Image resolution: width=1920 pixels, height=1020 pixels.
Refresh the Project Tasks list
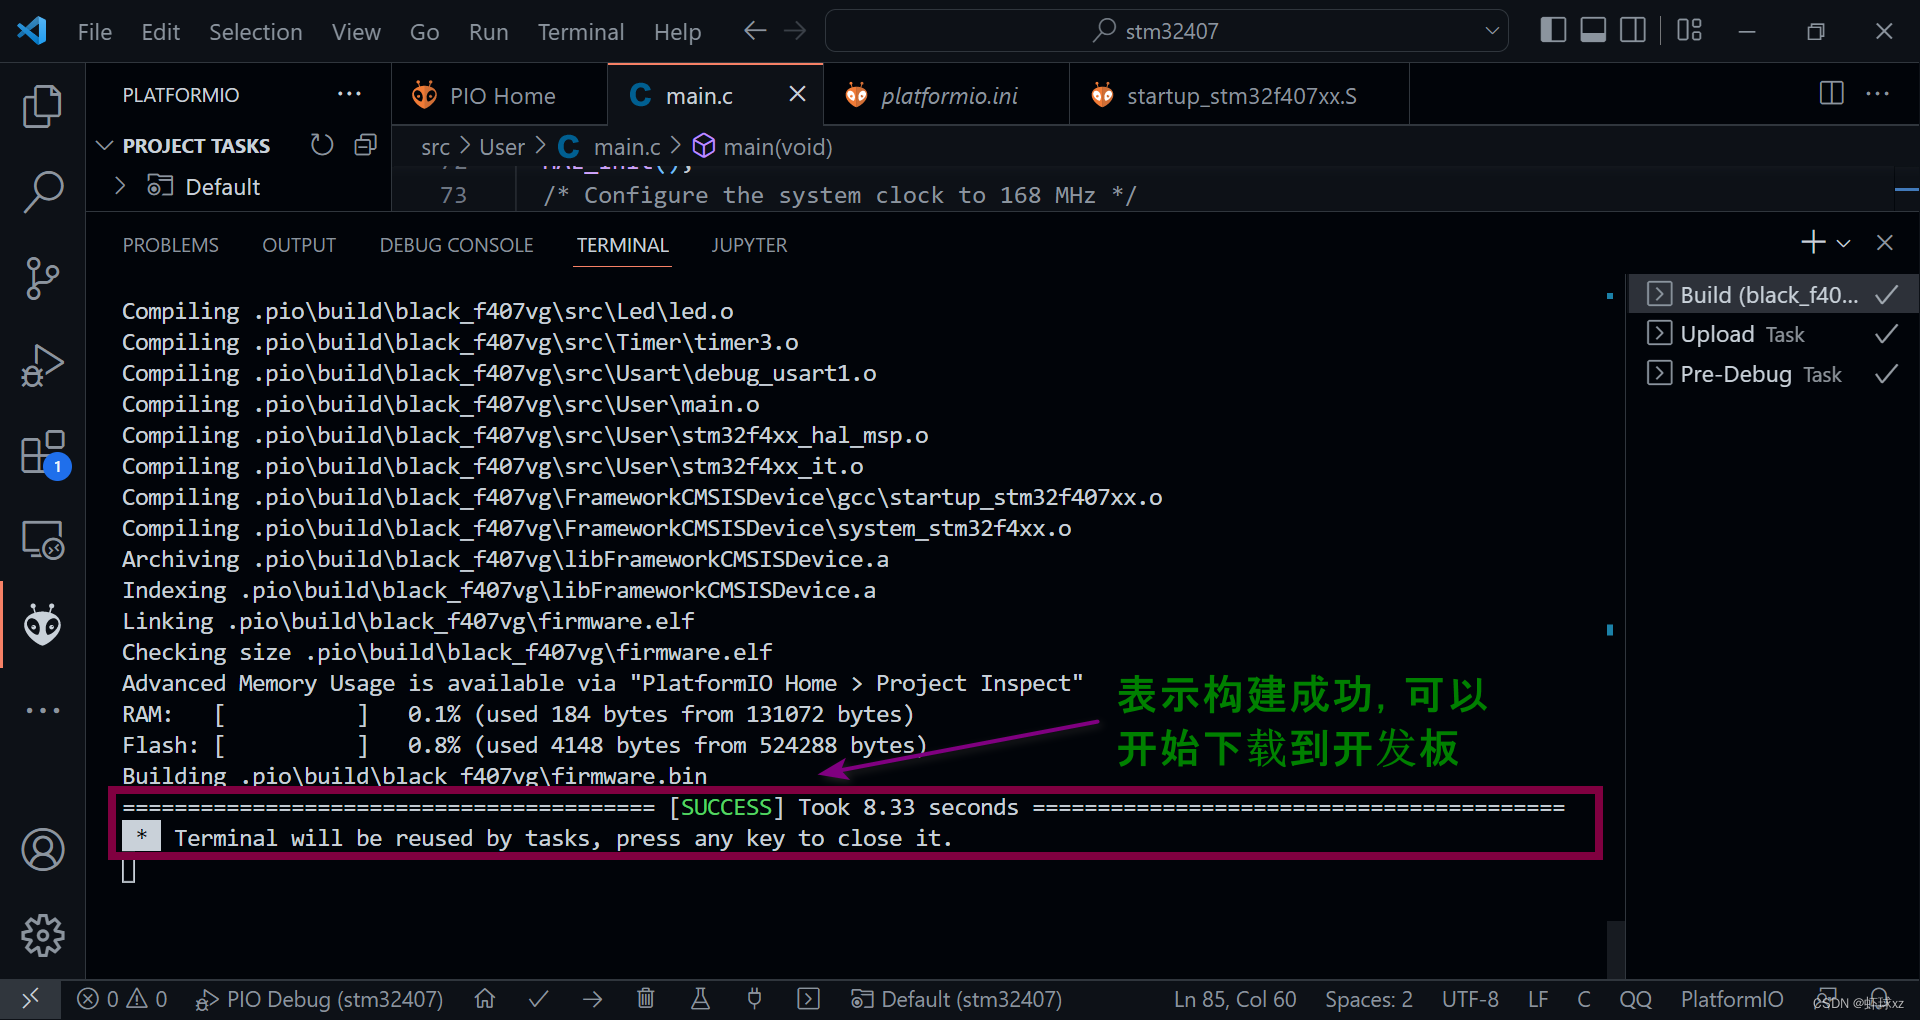point(321,145)
